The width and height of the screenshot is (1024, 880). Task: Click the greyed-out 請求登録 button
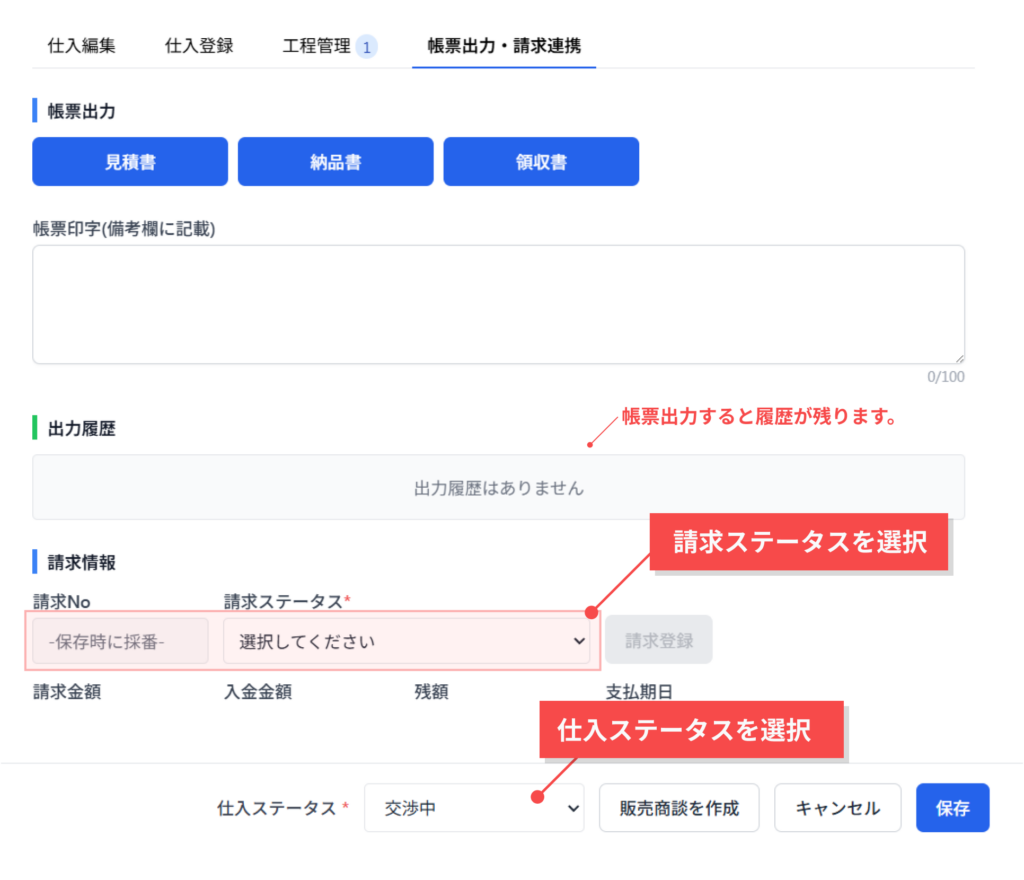tap(659, 640)
